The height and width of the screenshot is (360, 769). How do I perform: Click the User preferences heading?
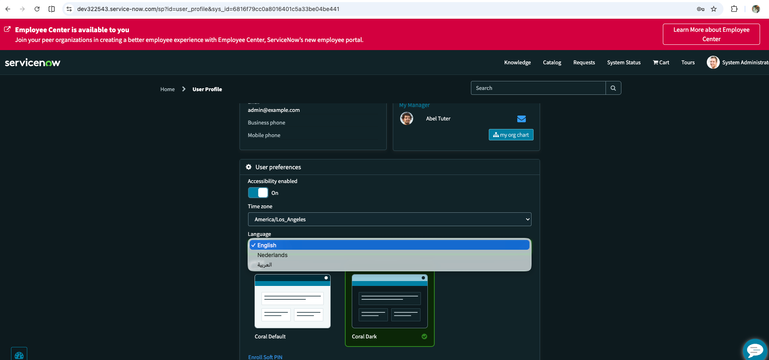(x=278, y=167)
